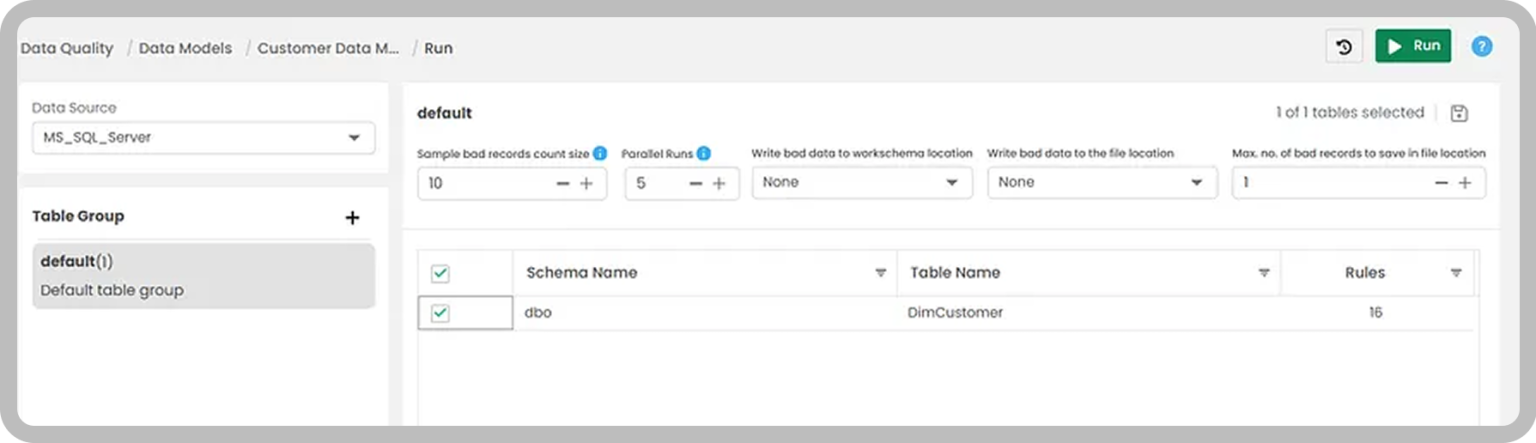Click the Run breadcrumb item
This screenshot has width=1536, height=443.
coord(438,48)
